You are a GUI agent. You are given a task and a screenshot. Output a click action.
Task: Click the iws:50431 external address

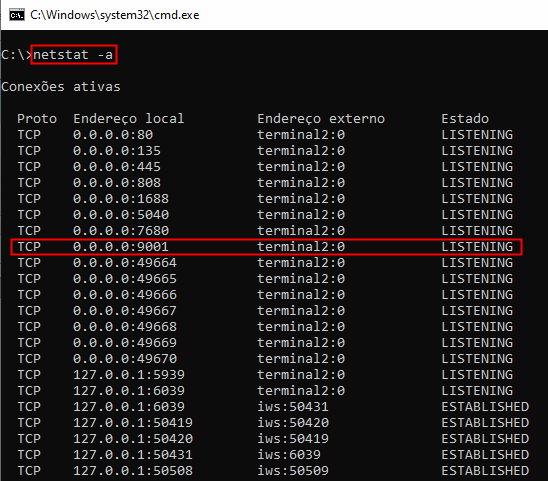(x=293, y=407)
